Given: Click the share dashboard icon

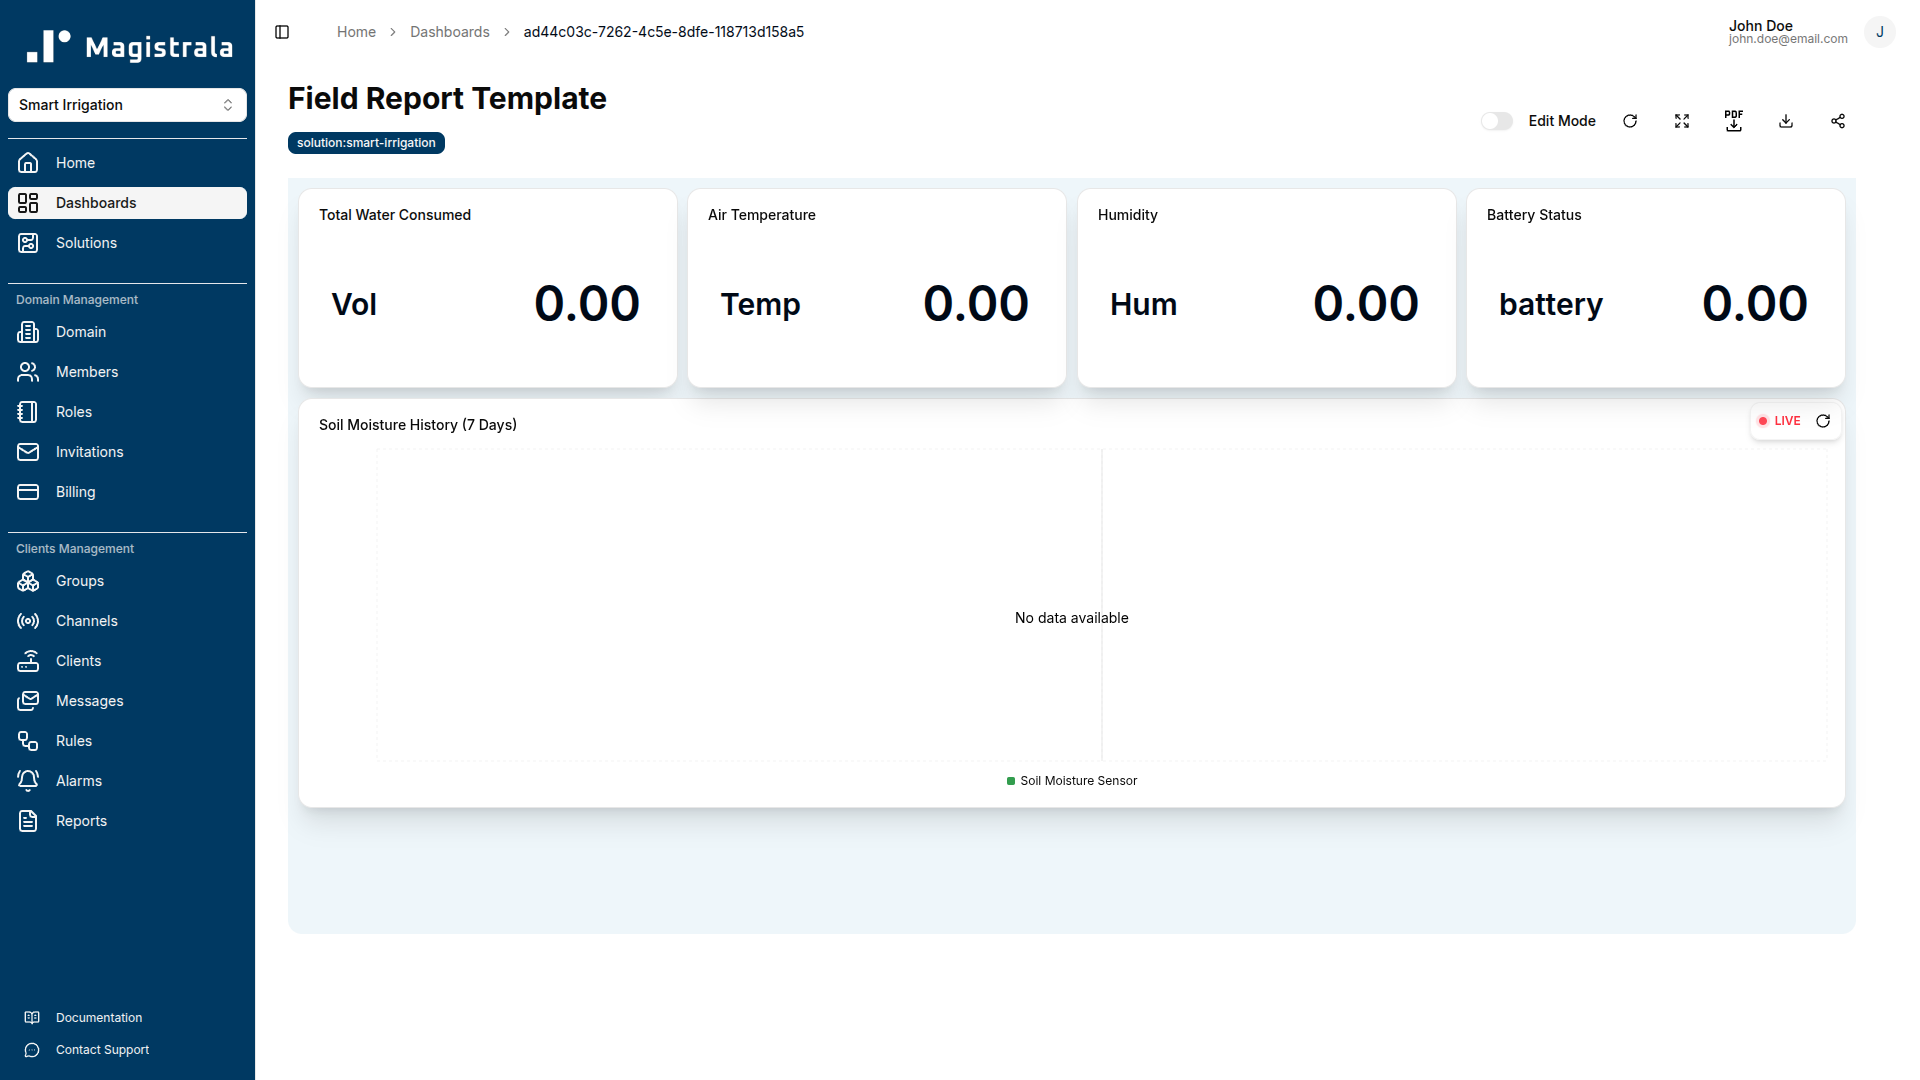Looking at the screenshot, I should click(1837, 121).
